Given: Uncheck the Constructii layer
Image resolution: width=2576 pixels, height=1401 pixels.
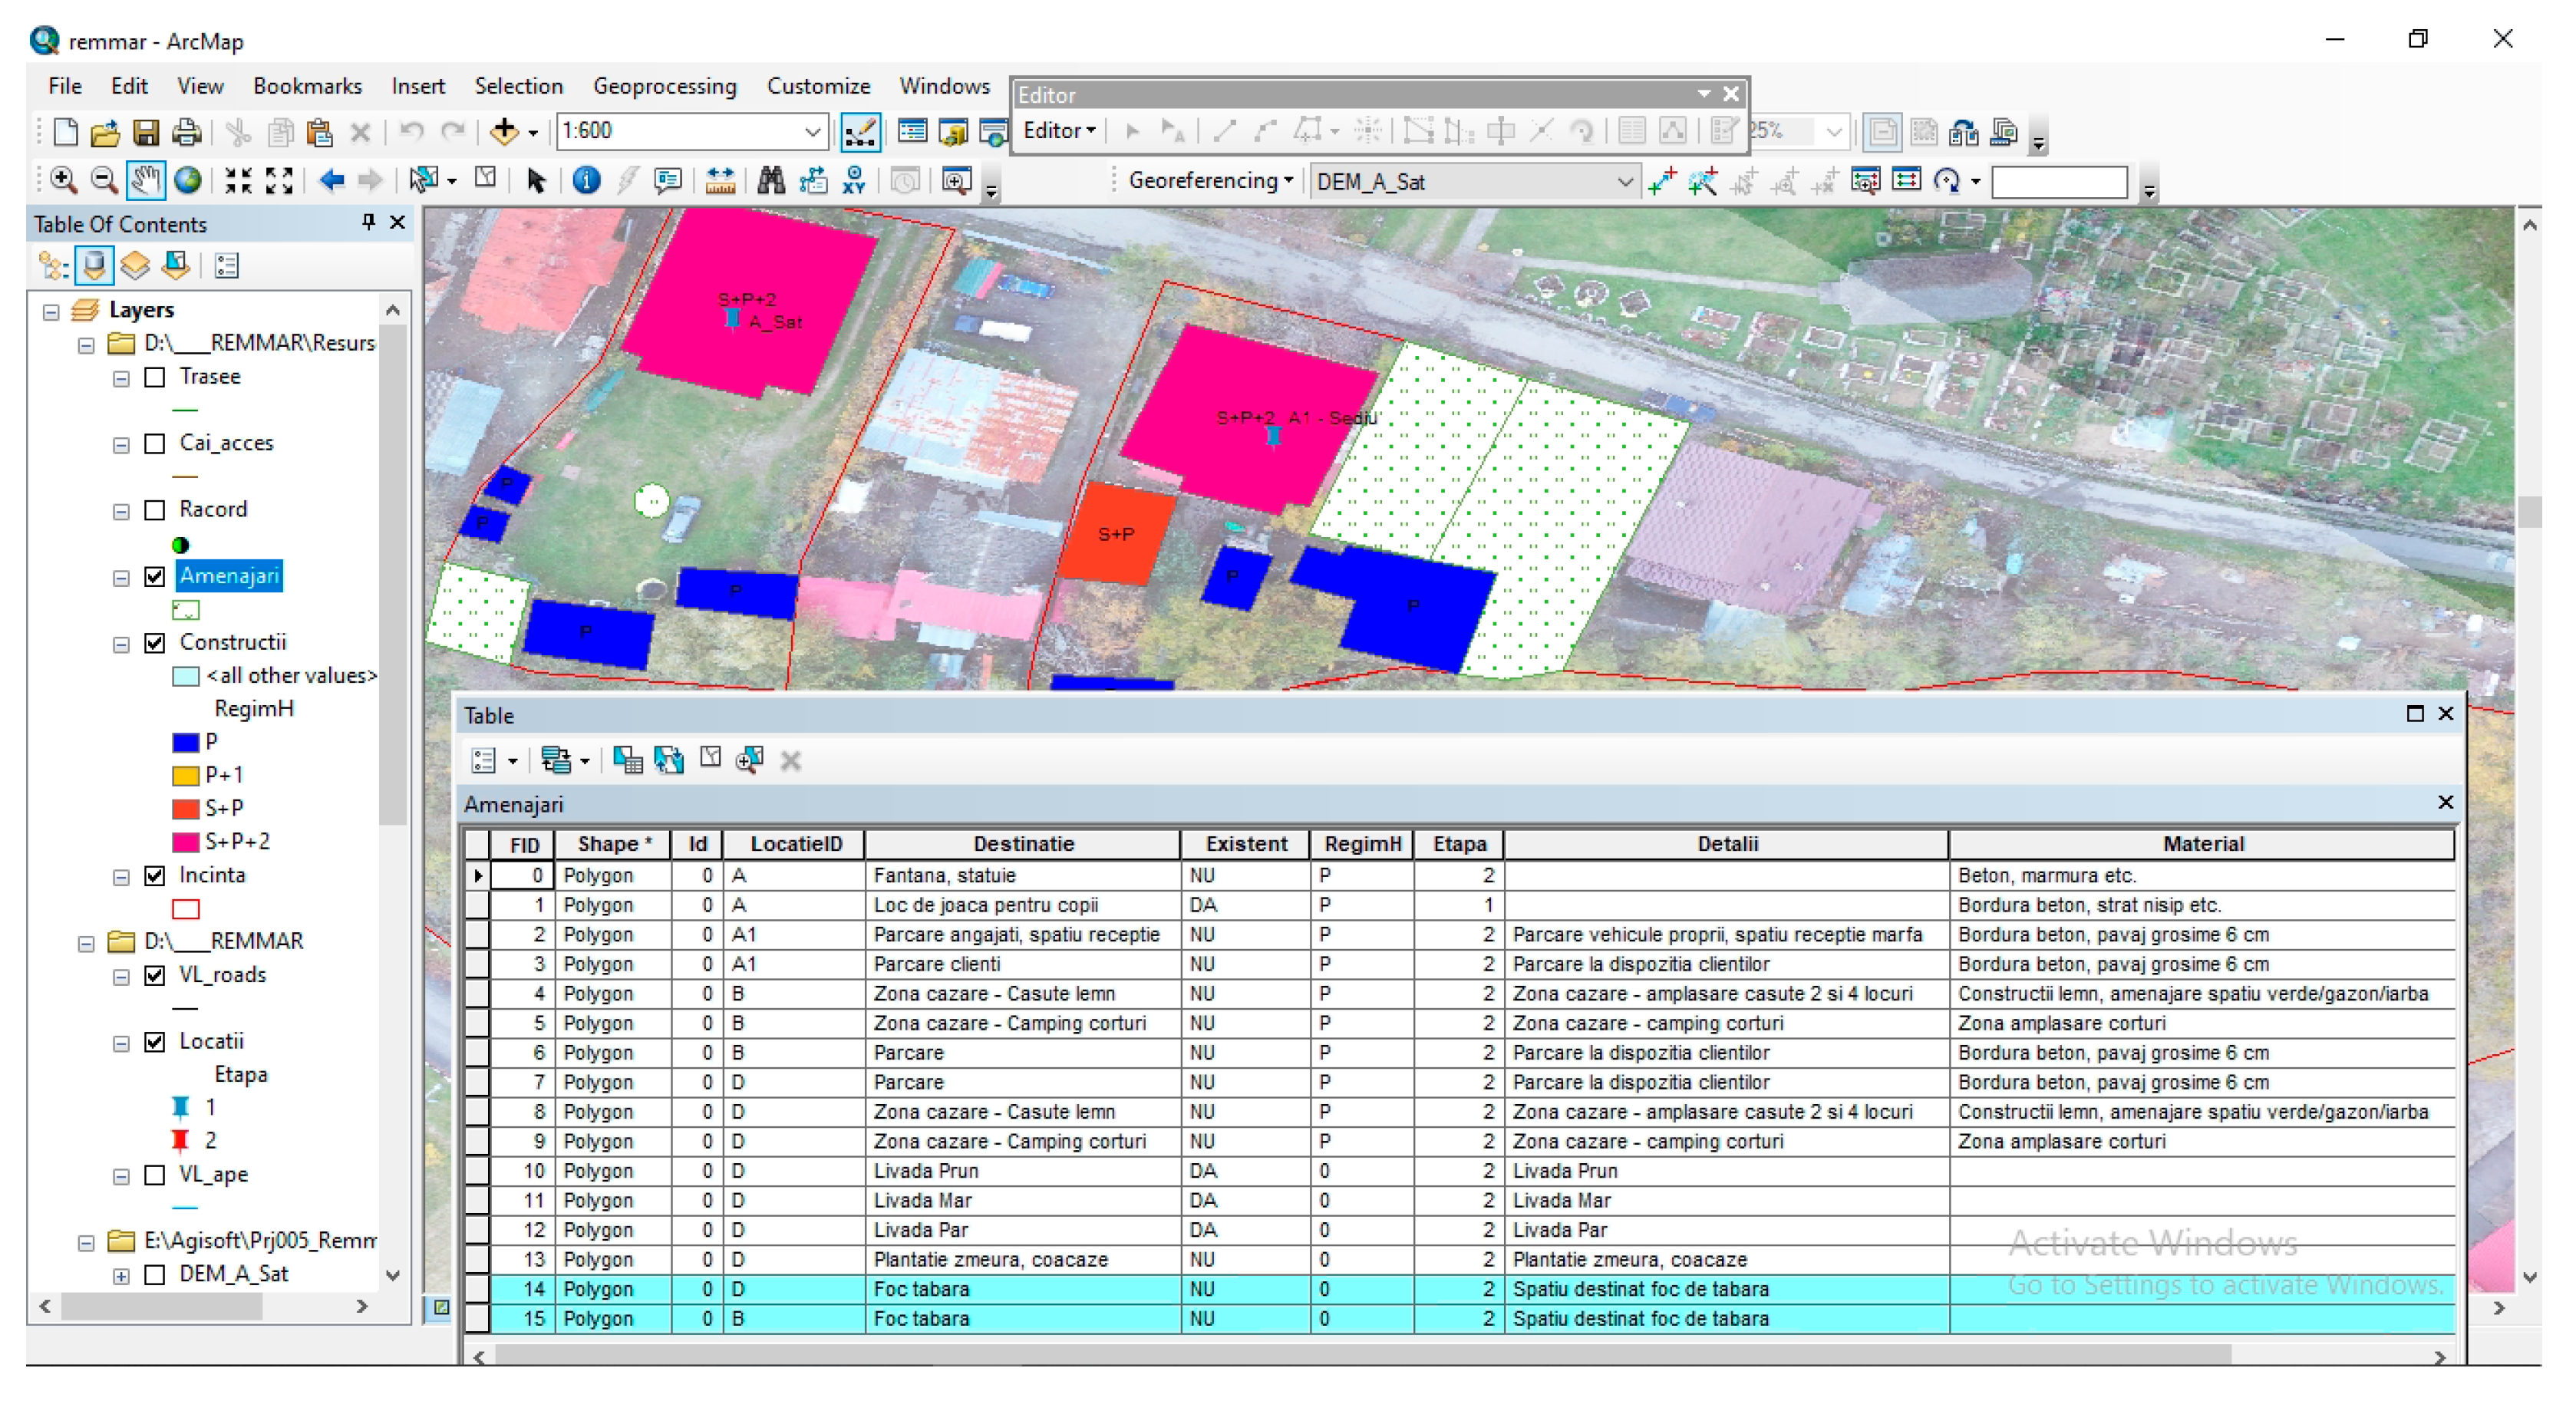Looking at the screenshot, I should click(155, 642).
